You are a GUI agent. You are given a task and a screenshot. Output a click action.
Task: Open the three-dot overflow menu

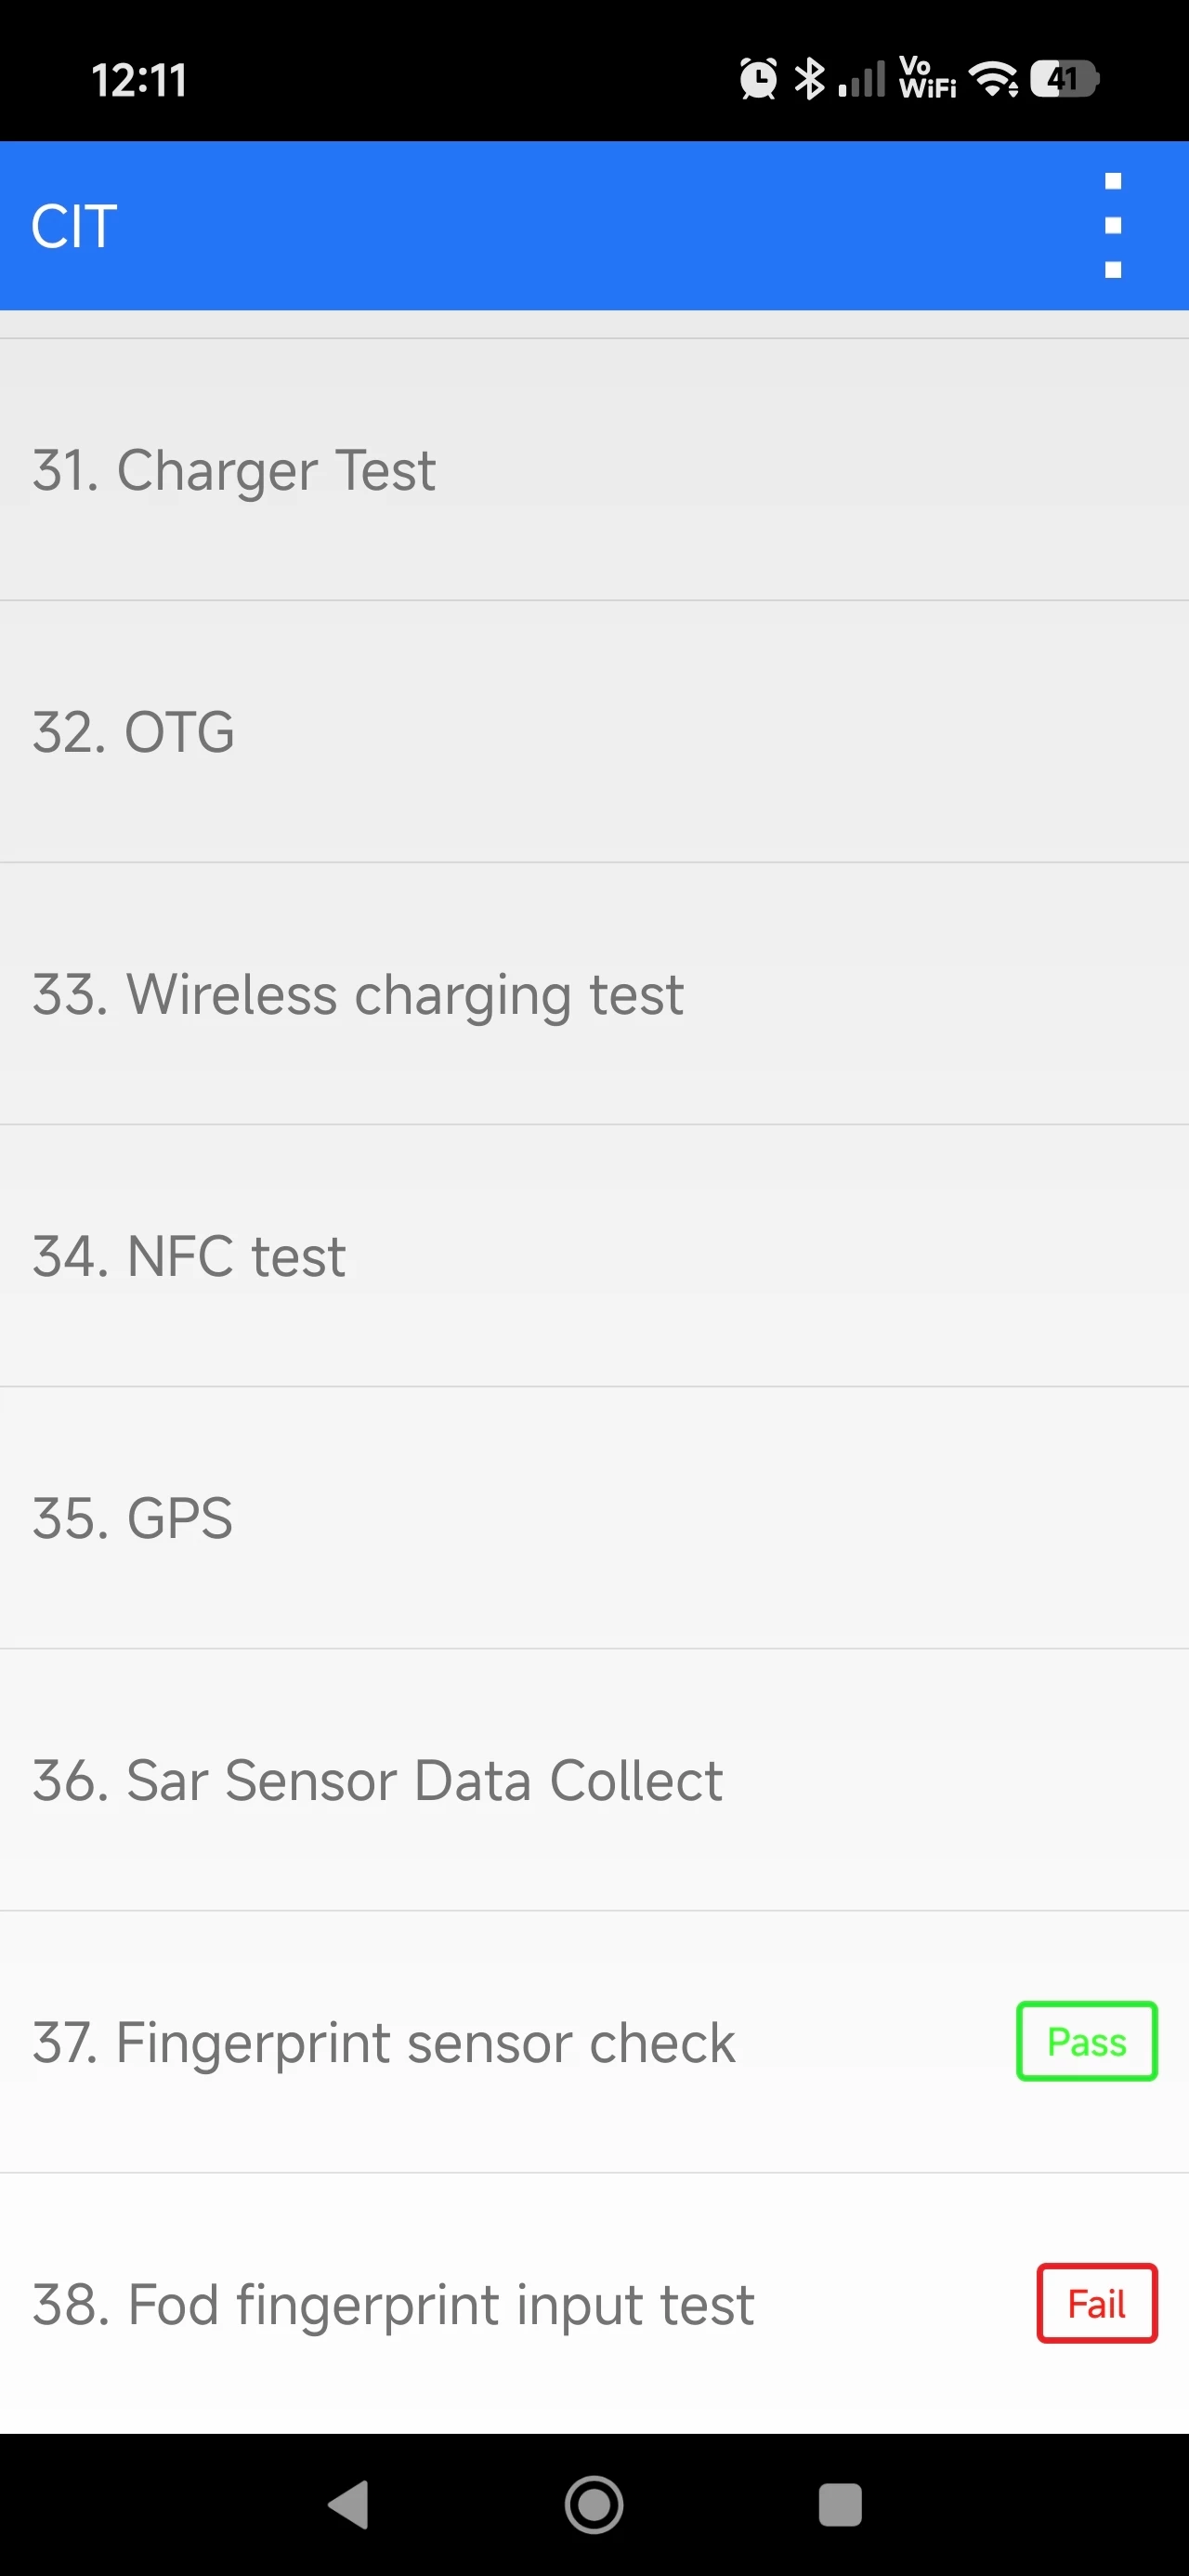tap(1112, 225)
